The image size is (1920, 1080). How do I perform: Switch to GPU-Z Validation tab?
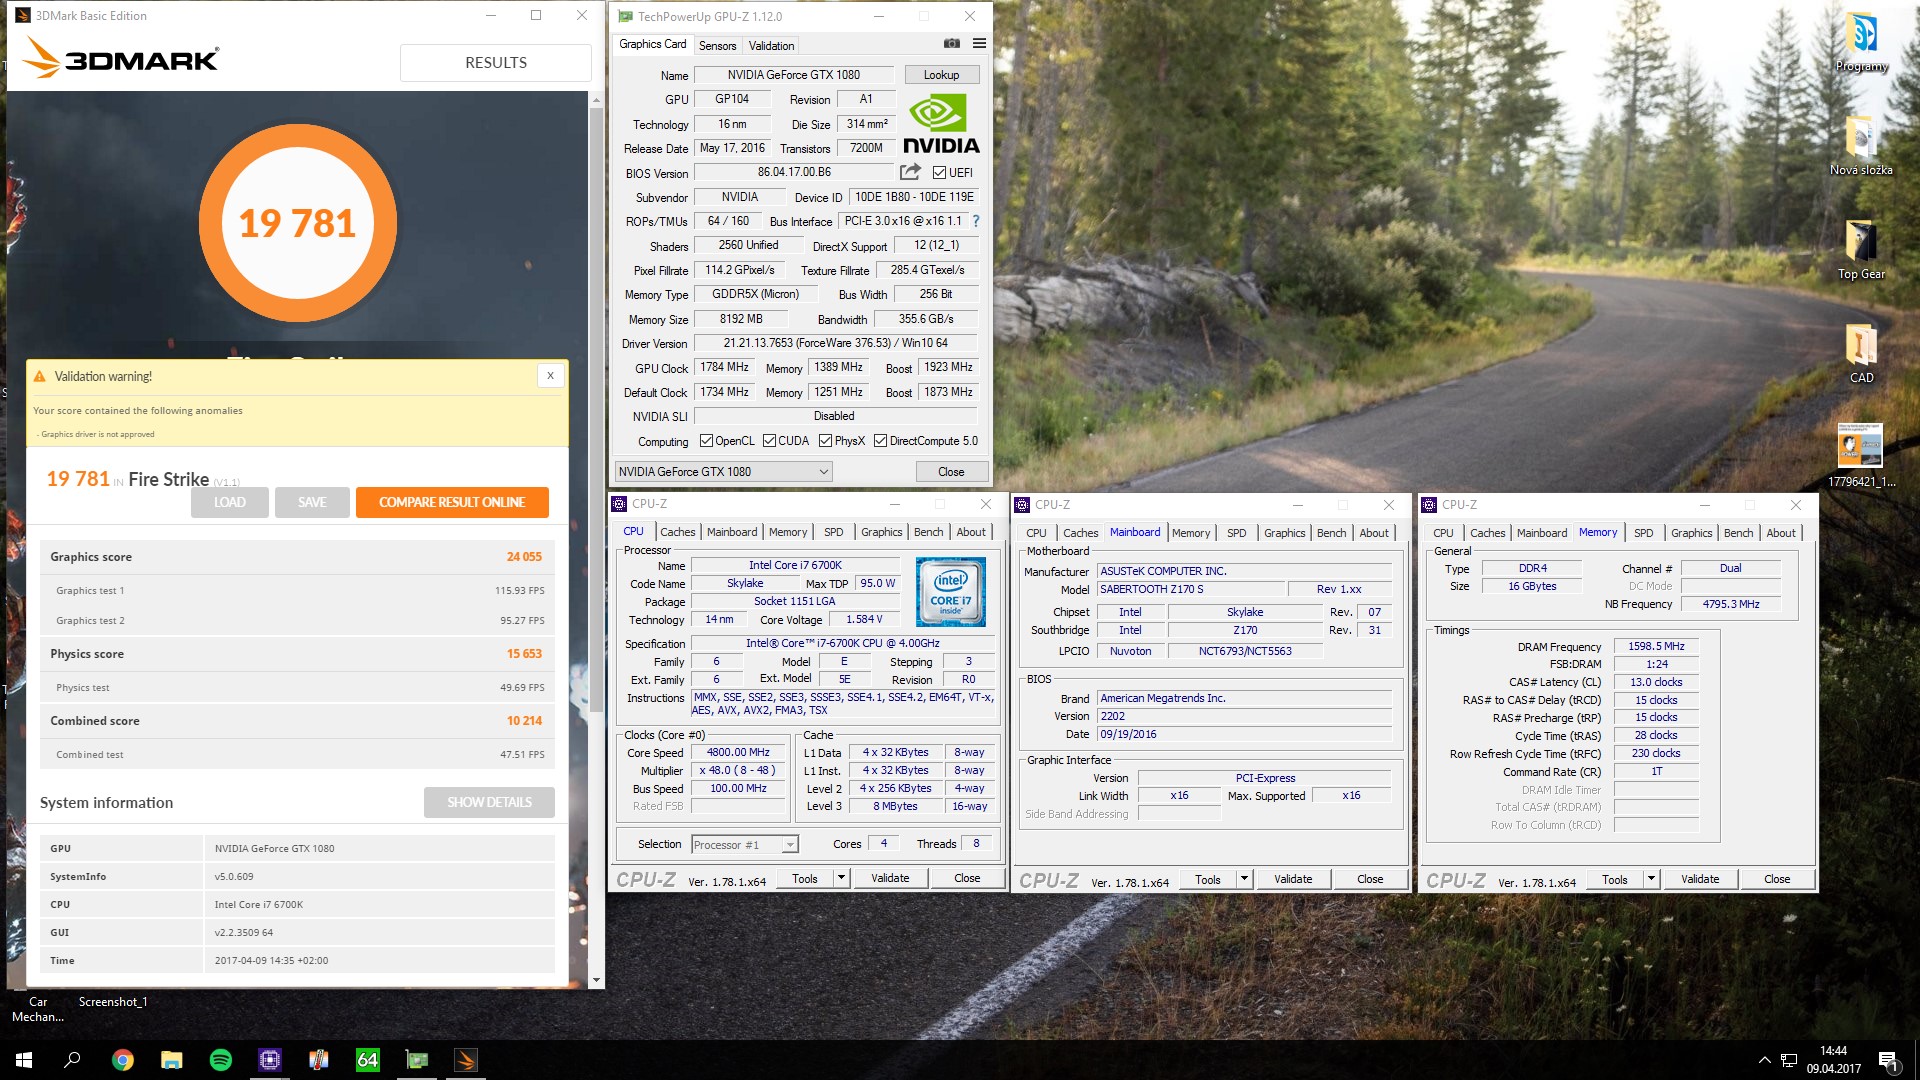771,46
